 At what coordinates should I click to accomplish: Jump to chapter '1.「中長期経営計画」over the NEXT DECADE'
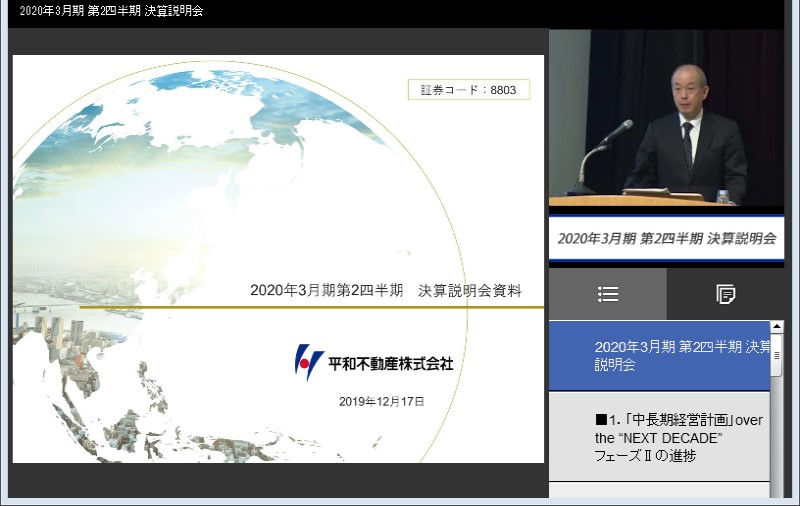pos(659,437)
